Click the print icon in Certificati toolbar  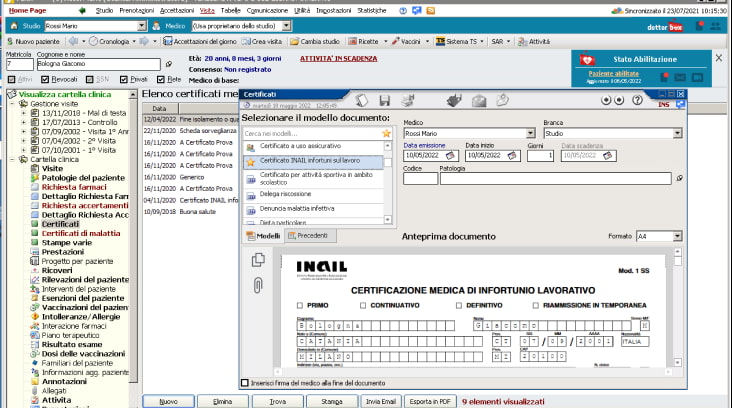tap(408, 100)
